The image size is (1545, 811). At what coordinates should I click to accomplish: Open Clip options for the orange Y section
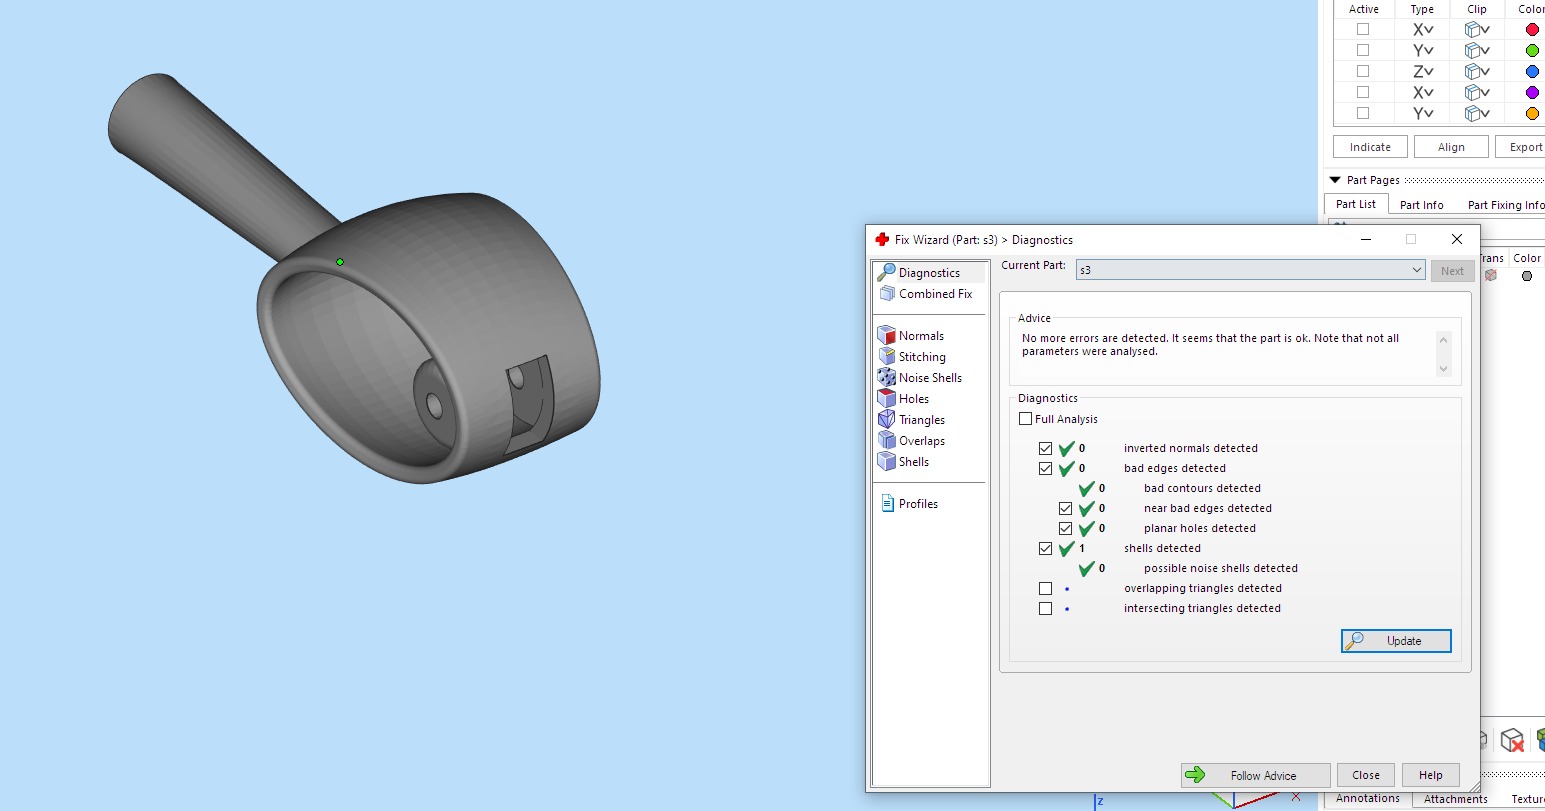(1477, 114)
